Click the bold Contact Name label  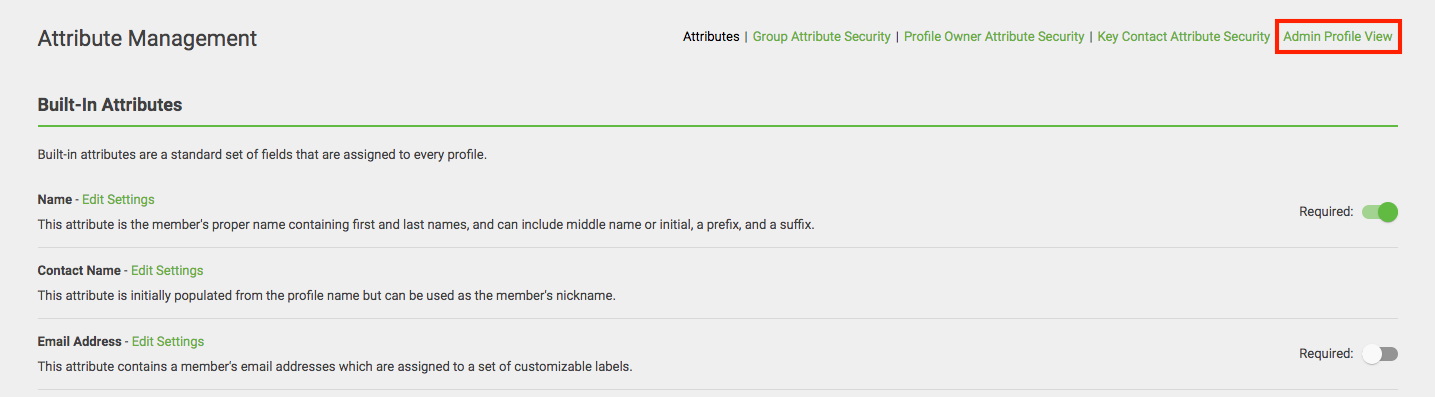pyautogui.click(x=79, y=270)
